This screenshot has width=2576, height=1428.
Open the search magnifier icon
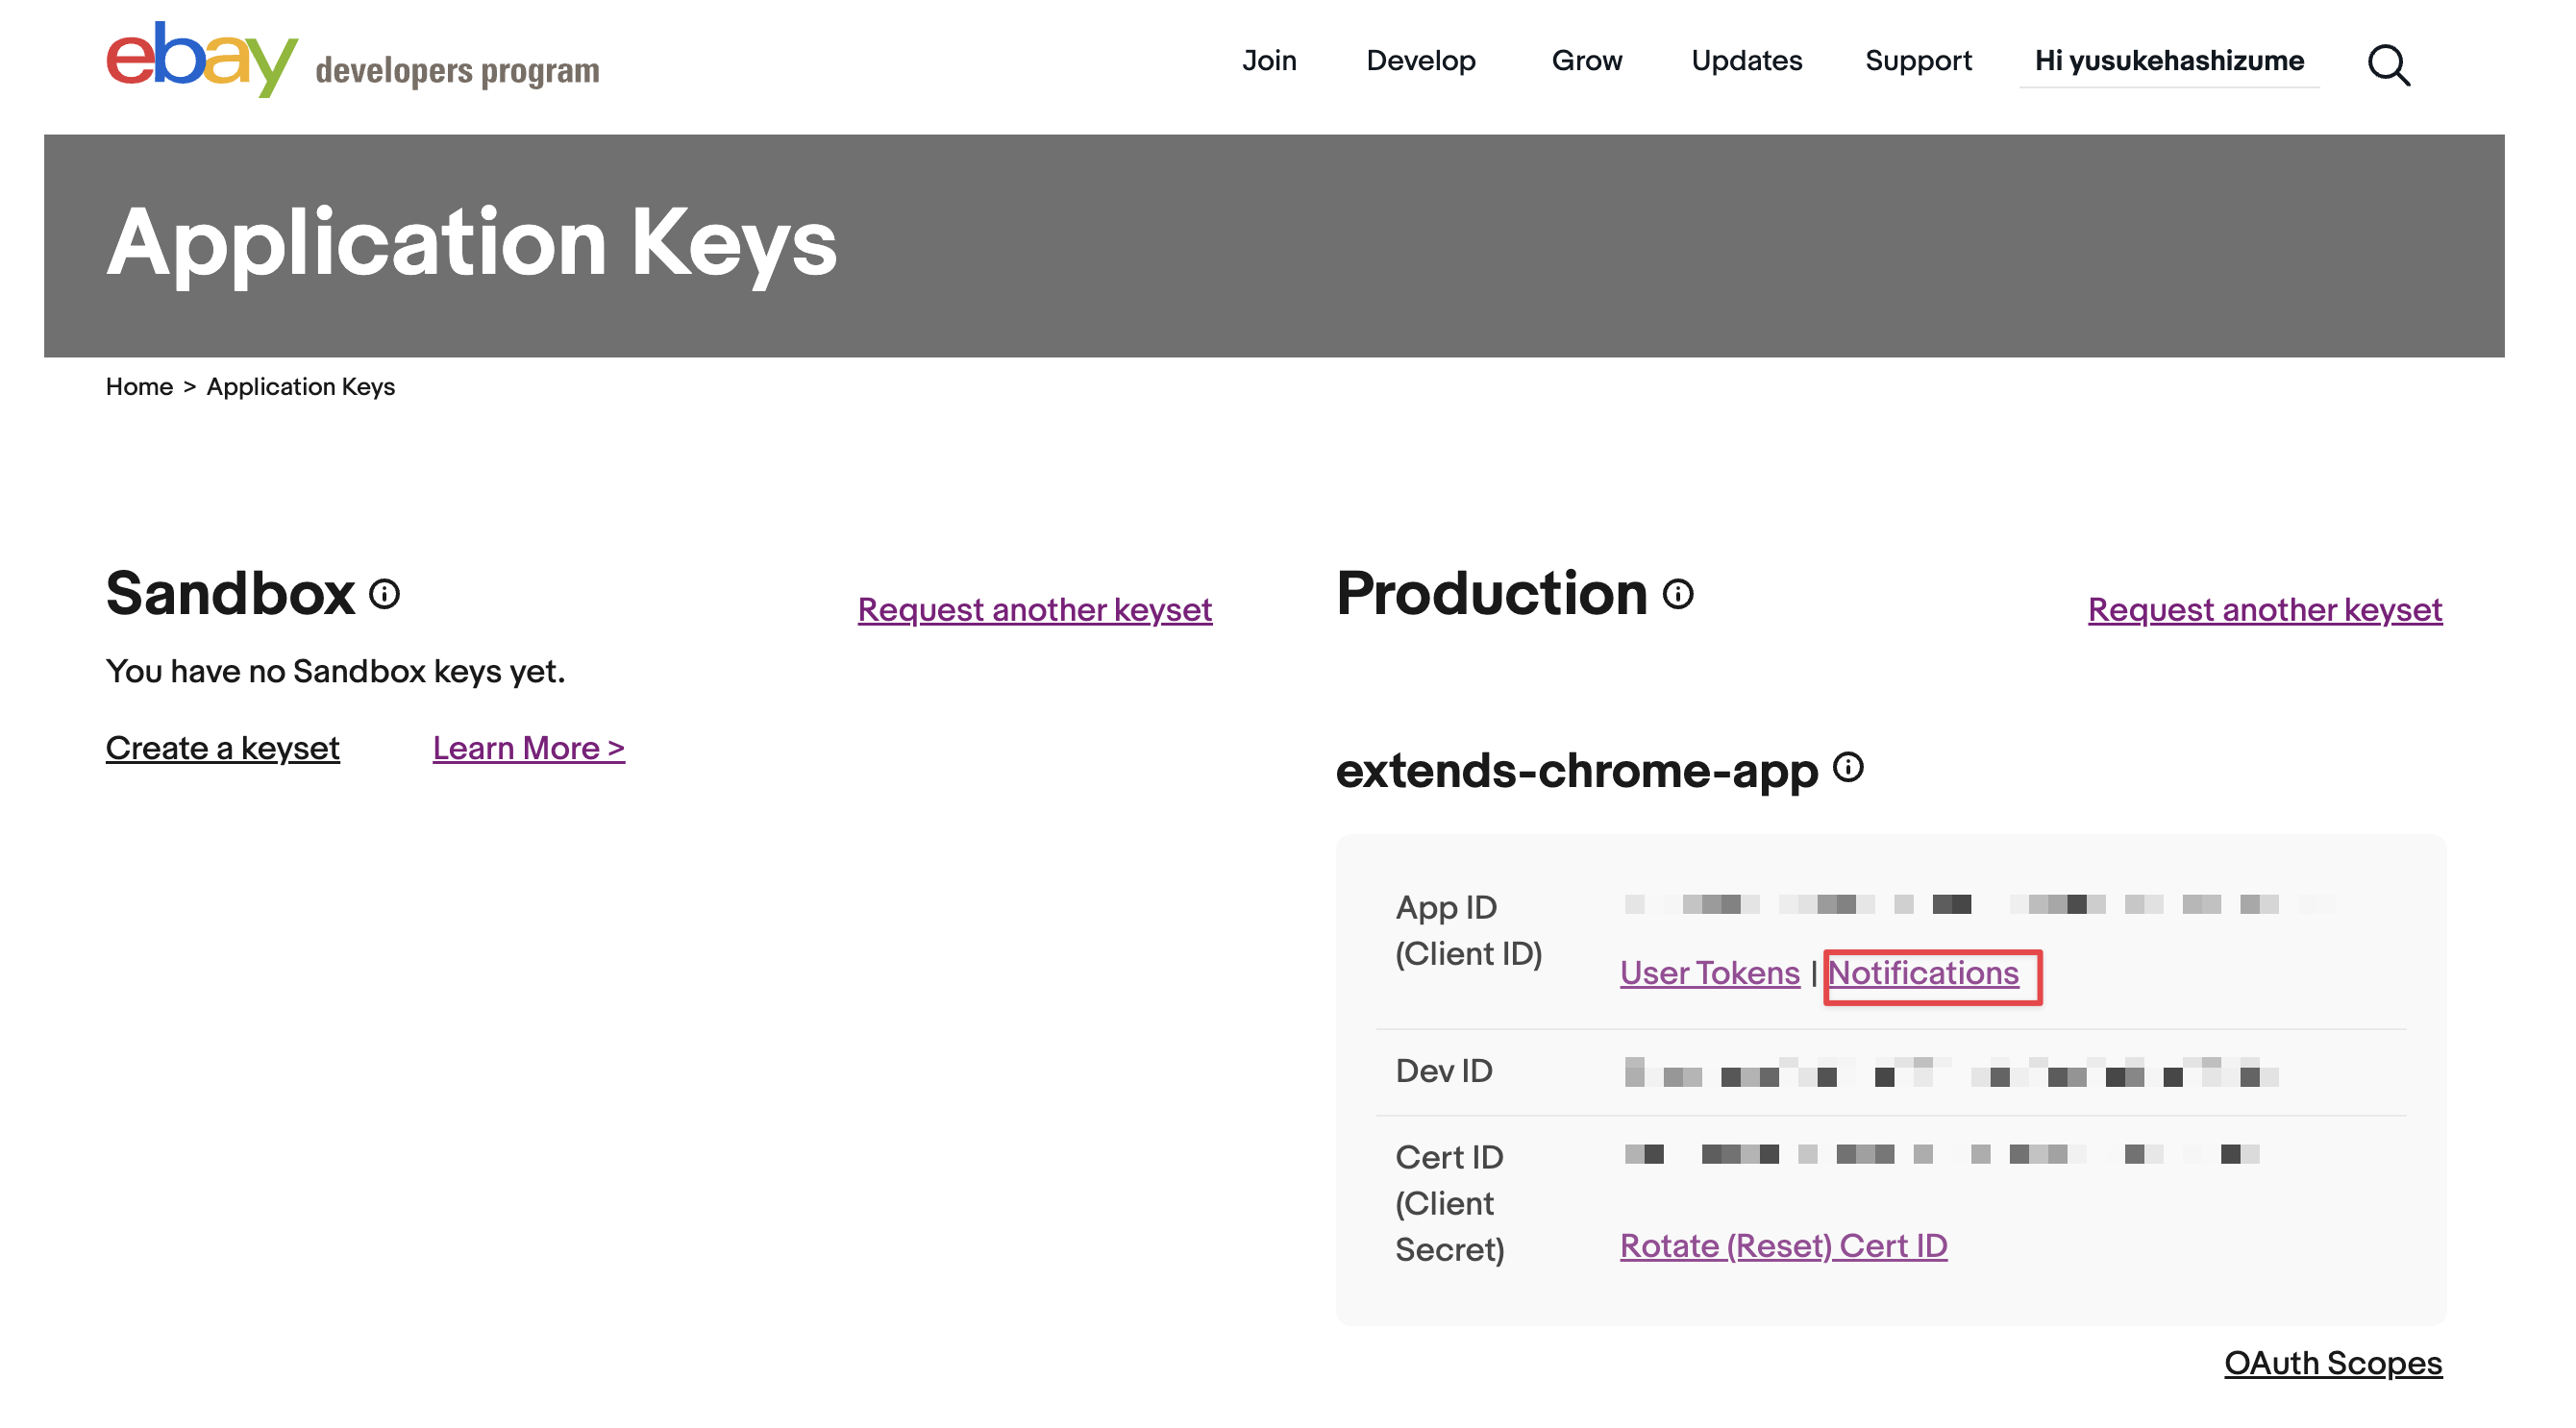[2388, 65]
